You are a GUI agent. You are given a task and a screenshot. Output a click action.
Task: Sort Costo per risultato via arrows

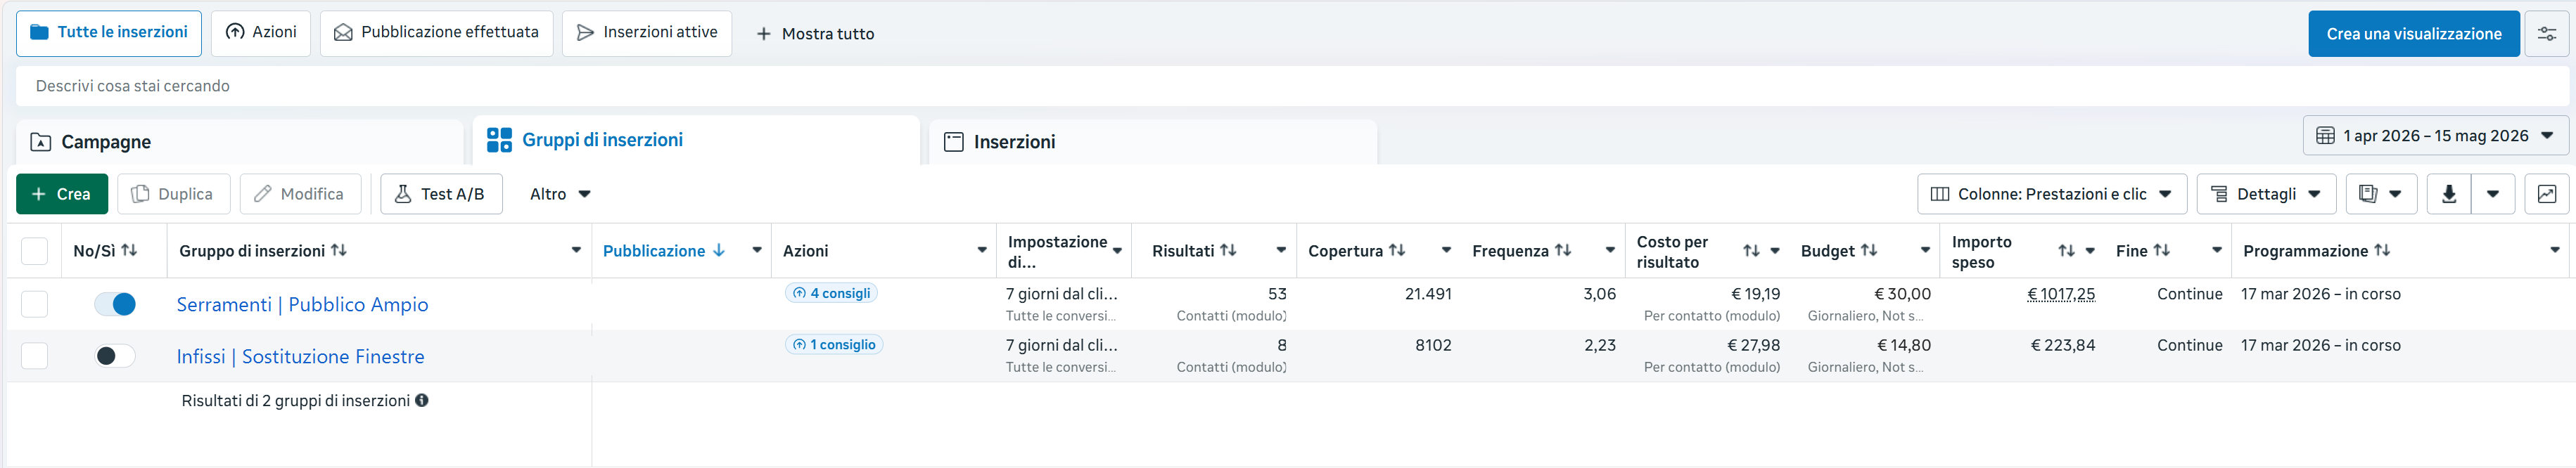click(x=1751, y=251)
